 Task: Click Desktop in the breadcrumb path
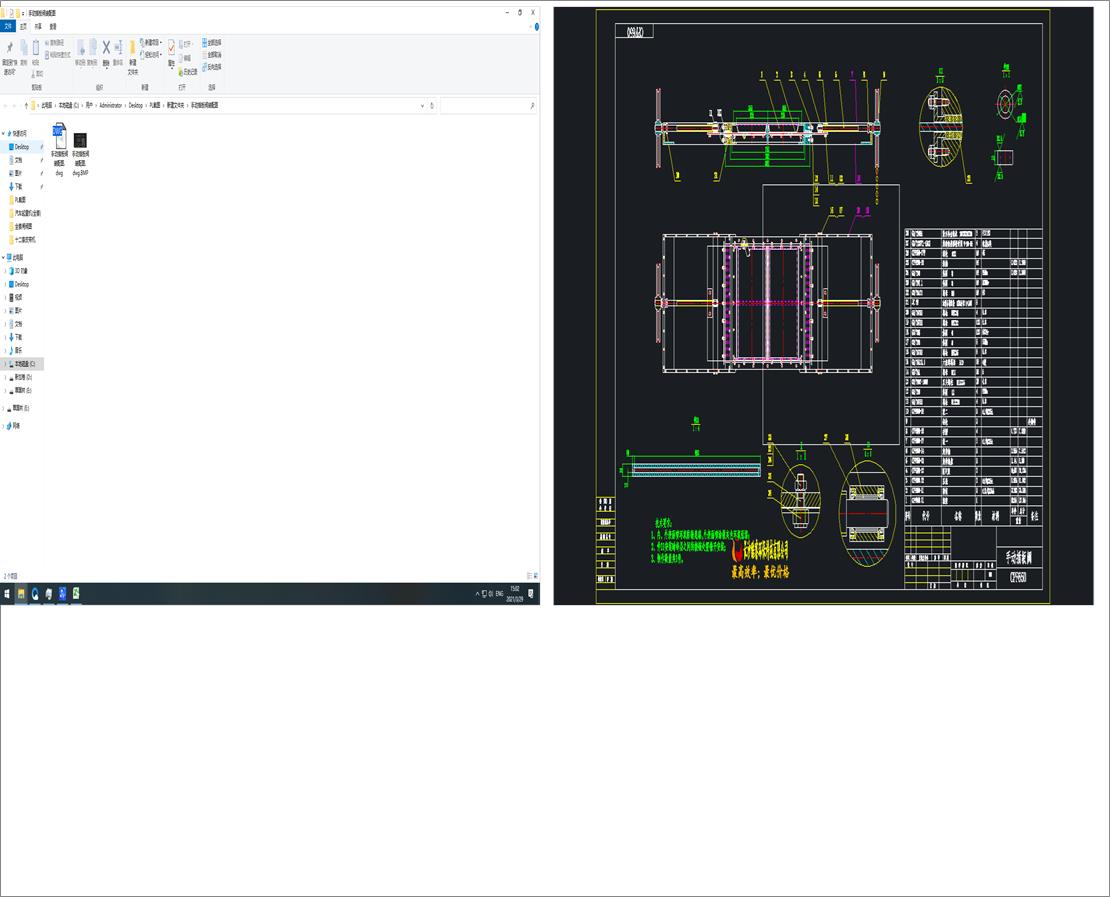[136, 105]
